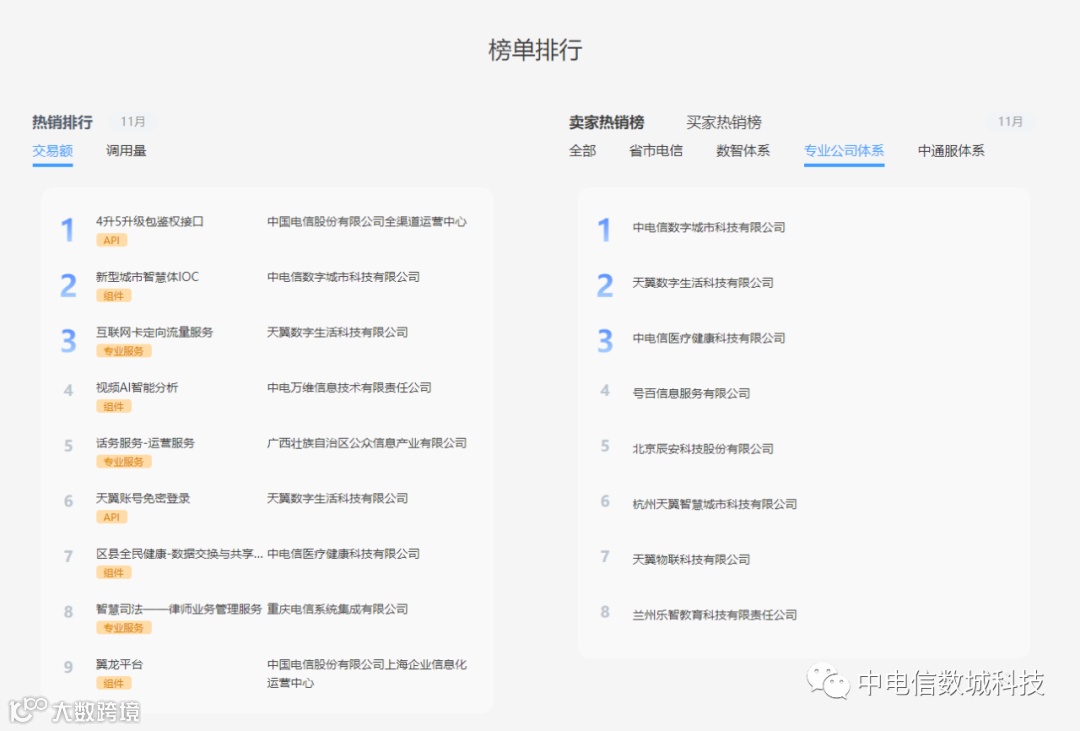Open seller 杭州天翼智慧城市科技有限公司
The height and width of the screenshot is (731, 1080).
pos(714,504)
